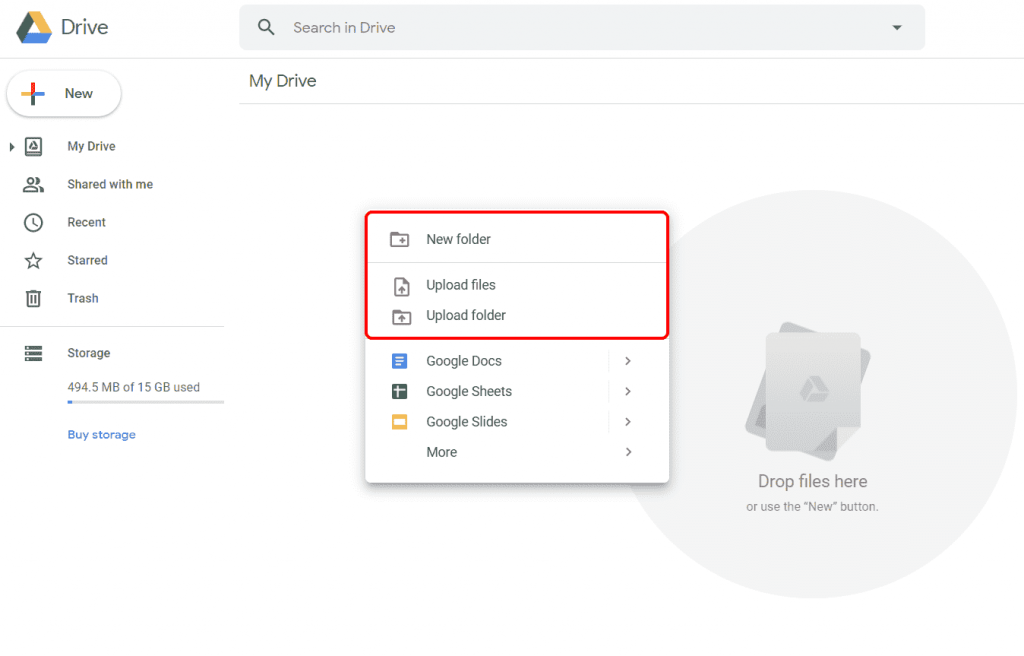Click the Google Drive logo

[x=34, y=27]
